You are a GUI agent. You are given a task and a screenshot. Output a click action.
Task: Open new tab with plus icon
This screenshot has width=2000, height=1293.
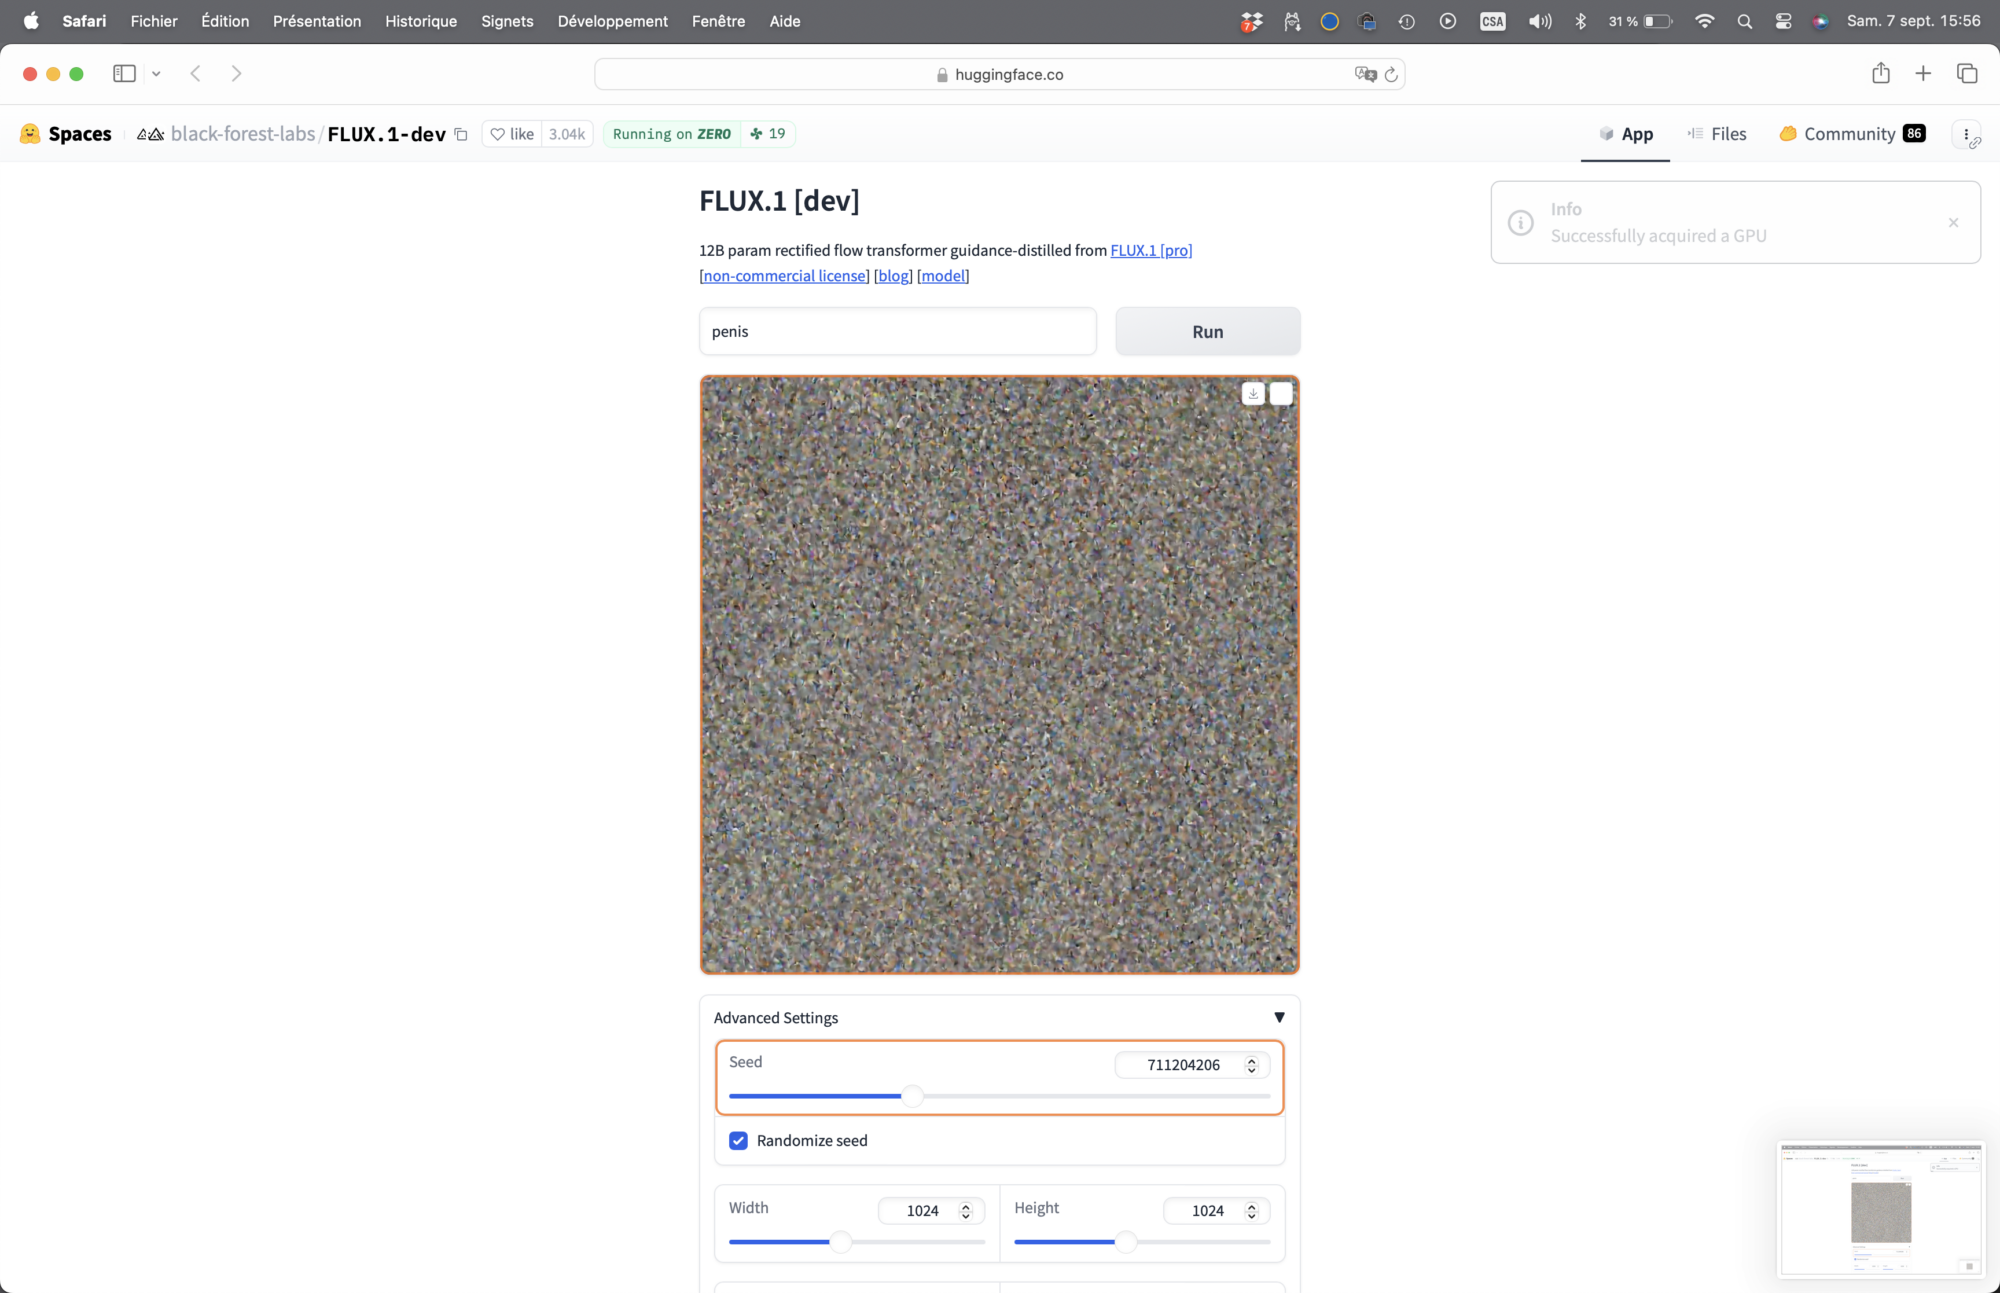pyautogui.click(x=1923, y=73)
